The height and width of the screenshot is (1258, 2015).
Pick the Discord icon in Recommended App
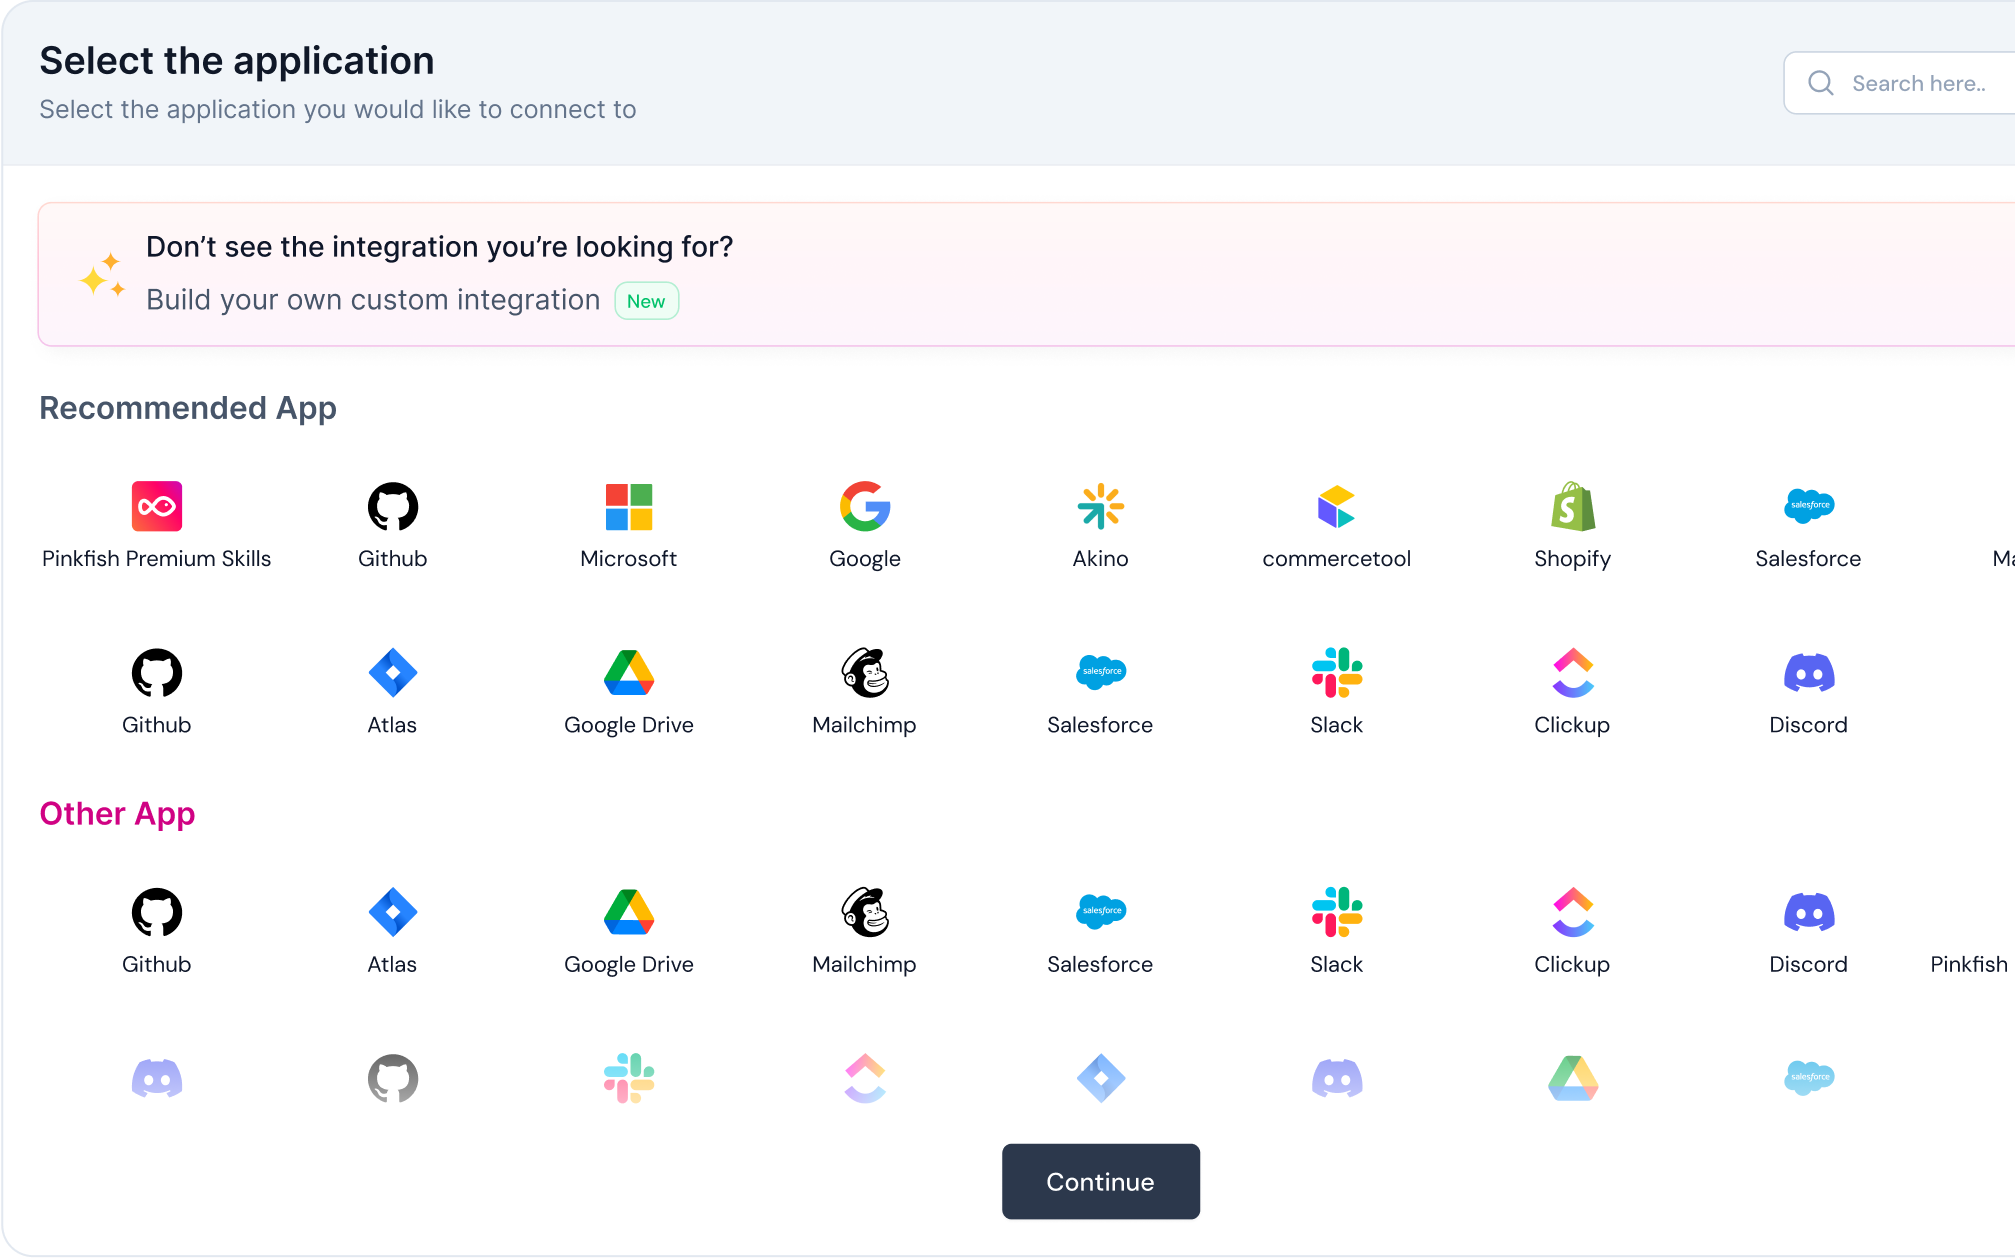(1809, 672)
